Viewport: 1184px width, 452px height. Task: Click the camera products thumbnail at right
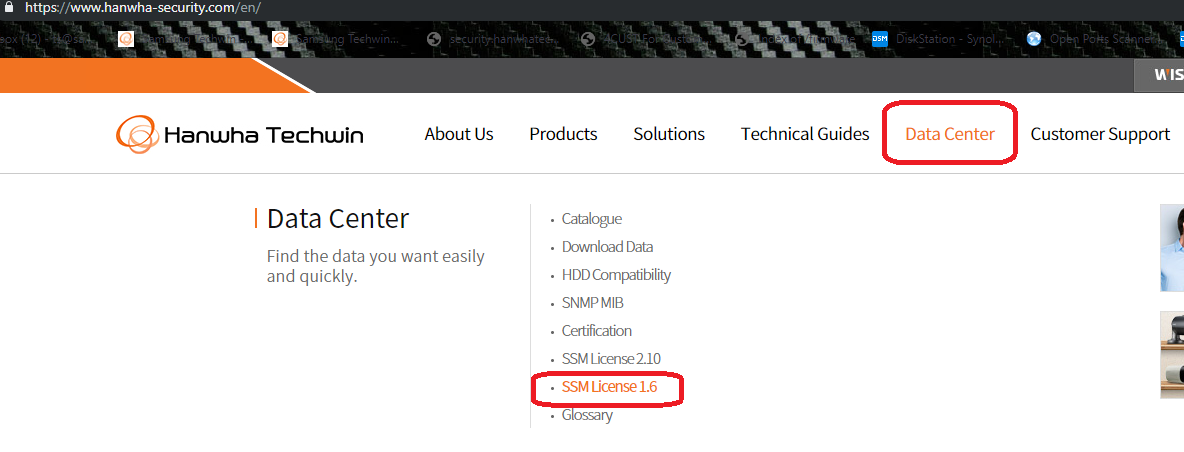click(x=1172, y=355)
